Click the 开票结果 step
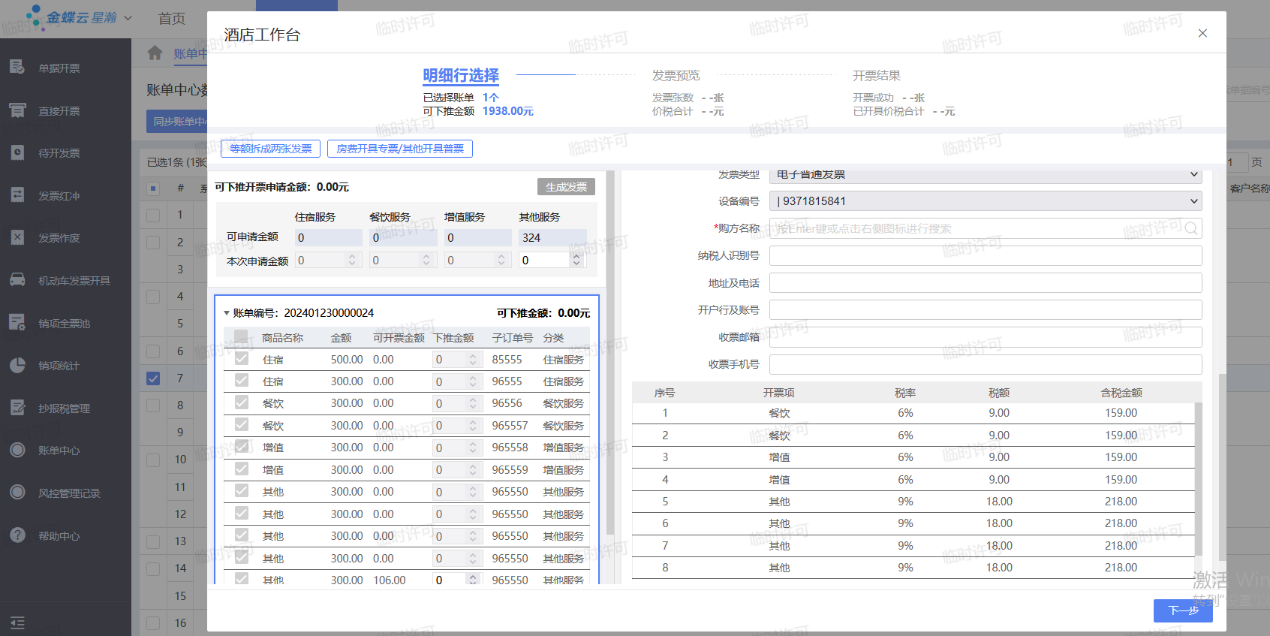Viewport: 1270px width, 636px height. (877, 75)
